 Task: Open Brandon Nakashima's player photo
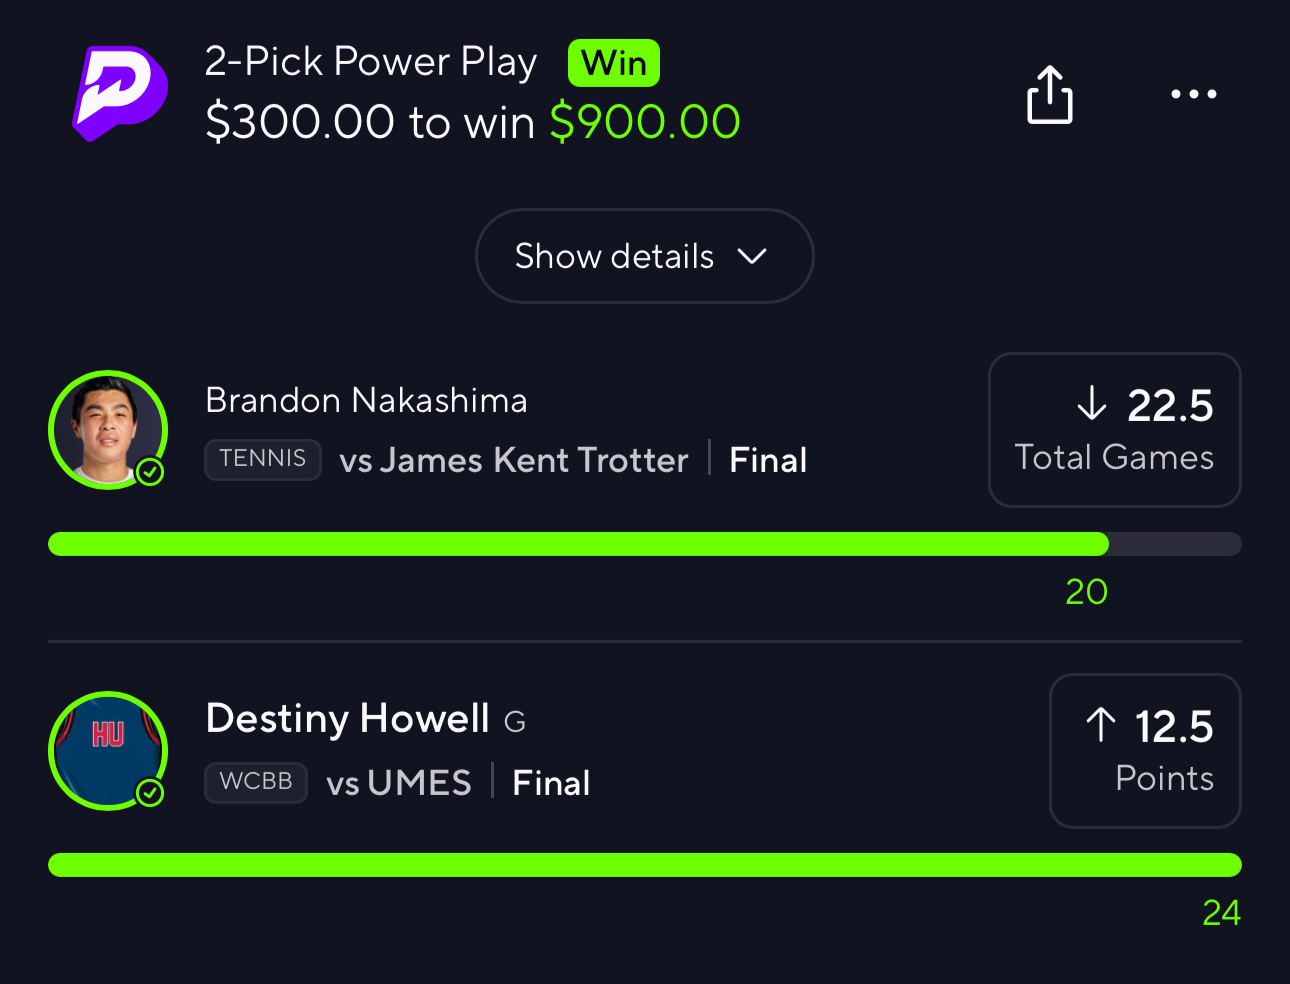(x=108, y=430)
